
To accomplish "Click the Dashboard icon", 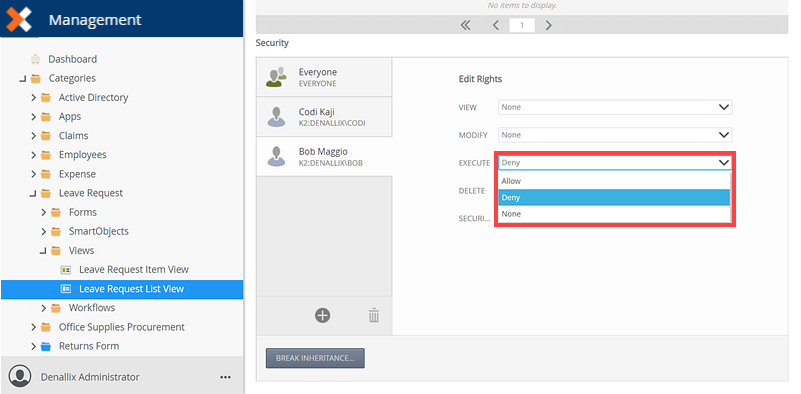I will pyautogui.click(x=35, y=59).
